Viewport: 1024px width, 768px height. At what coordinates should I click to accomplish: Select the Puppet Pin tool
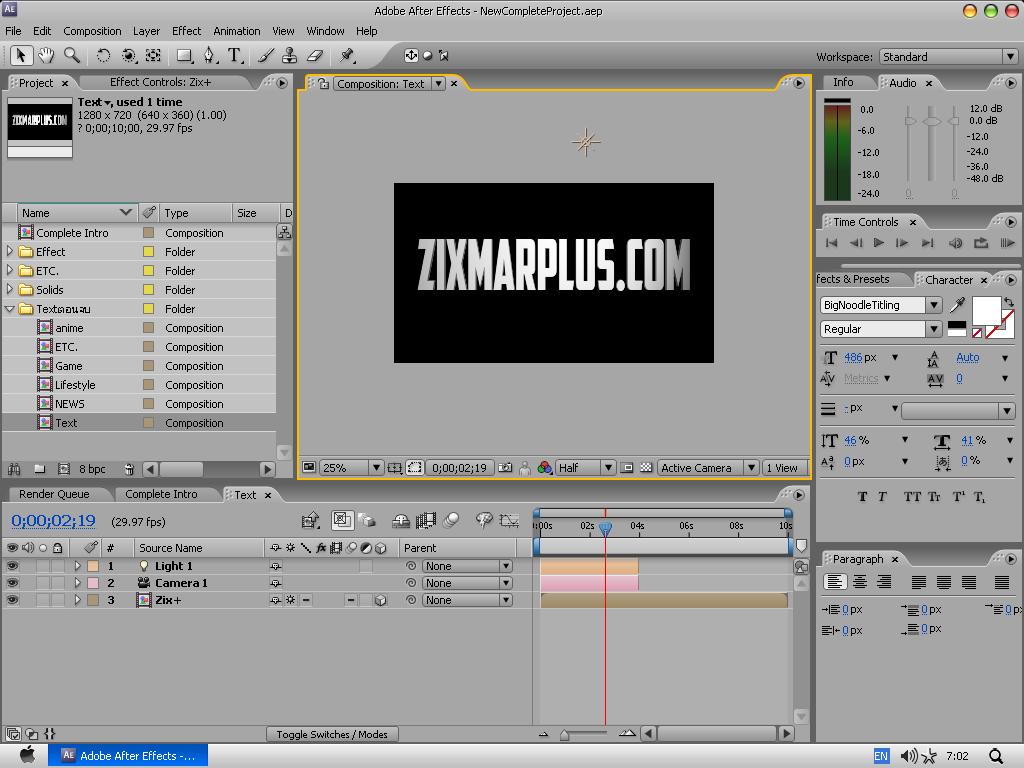click(347, 56)
